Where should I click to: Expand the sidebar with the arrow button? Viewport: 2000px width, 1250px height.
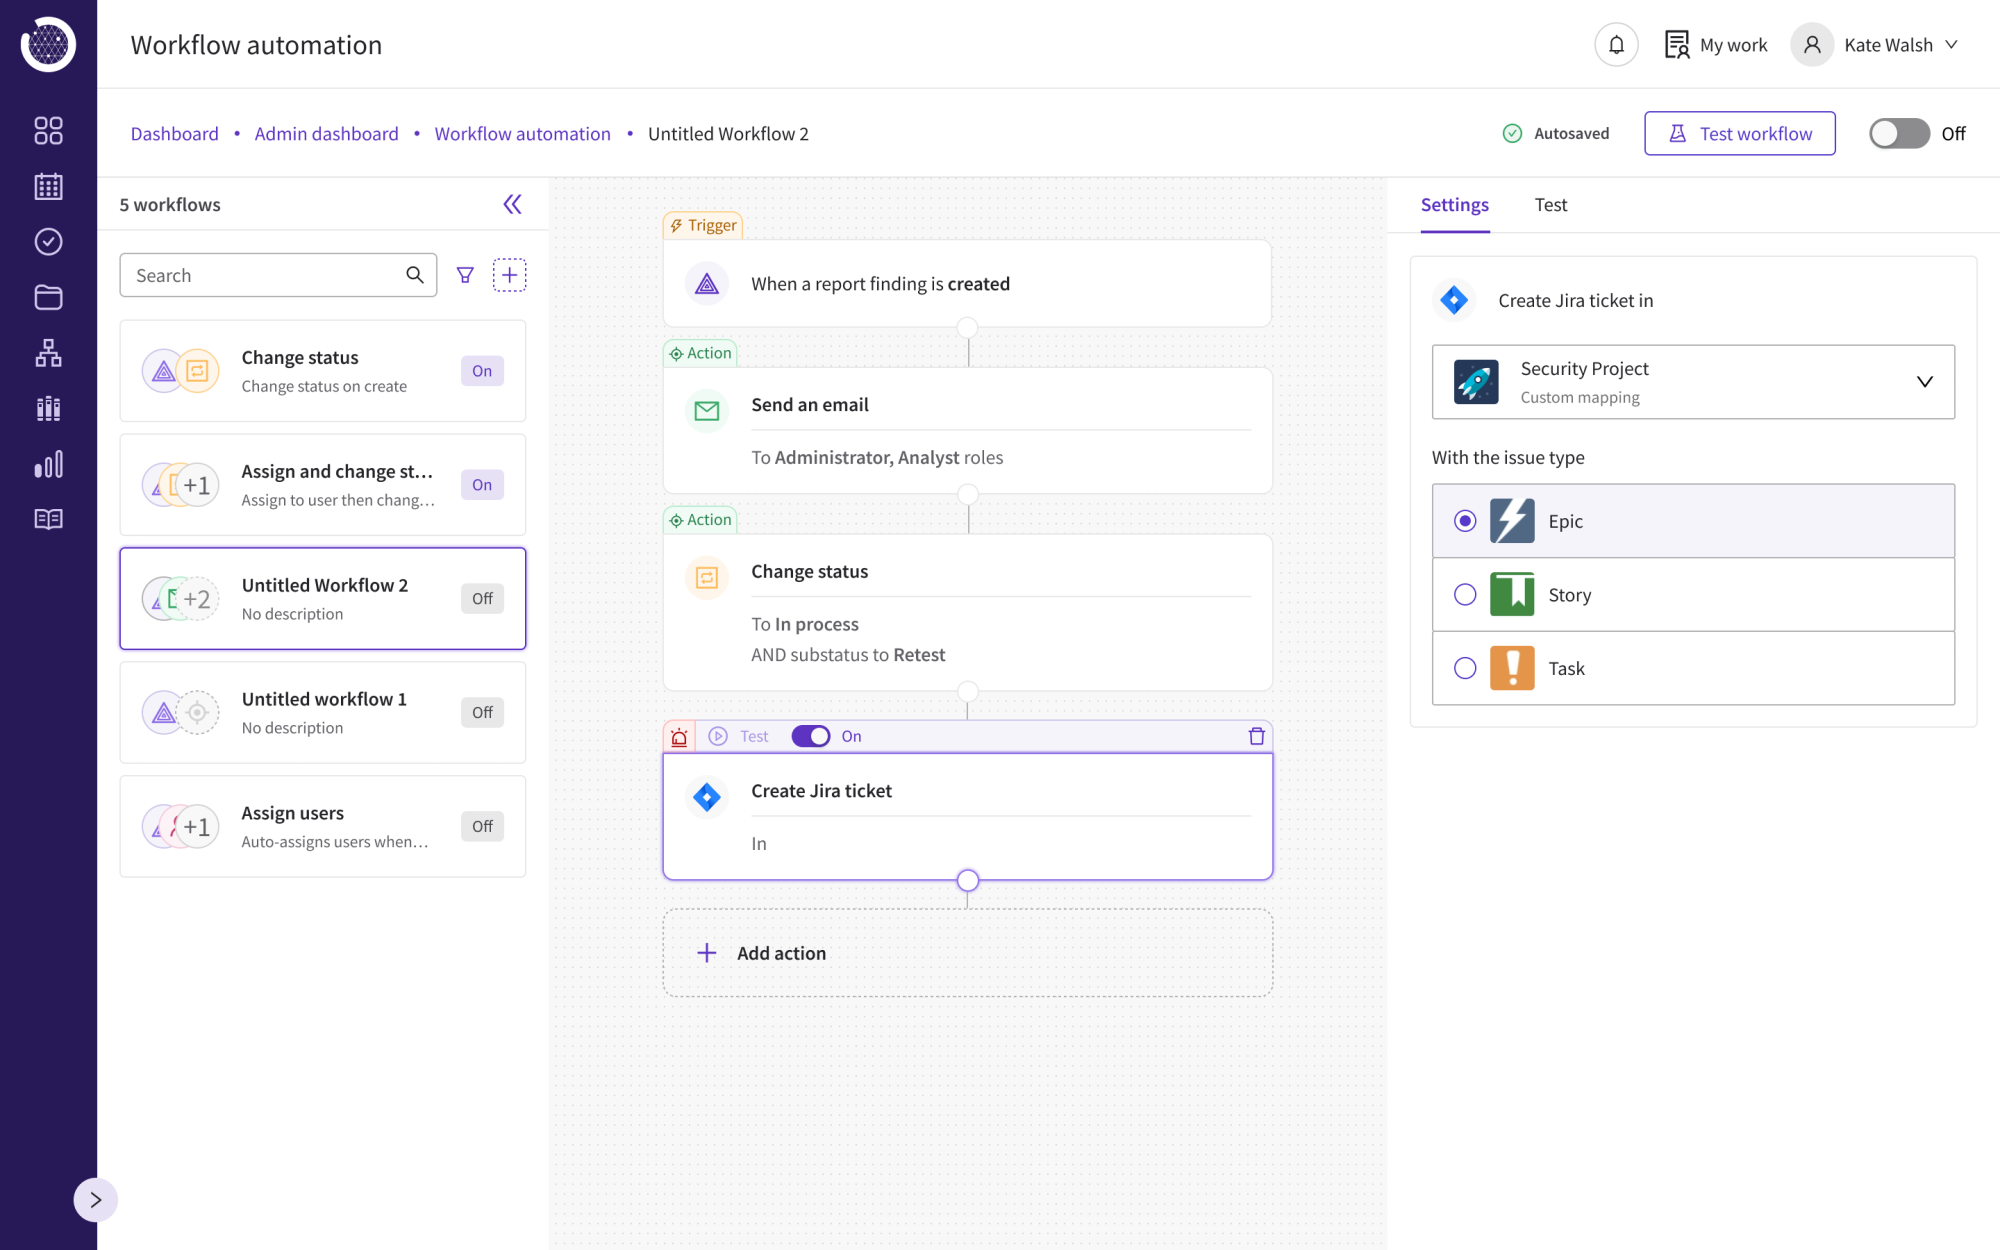click(x=95, y=1199)
